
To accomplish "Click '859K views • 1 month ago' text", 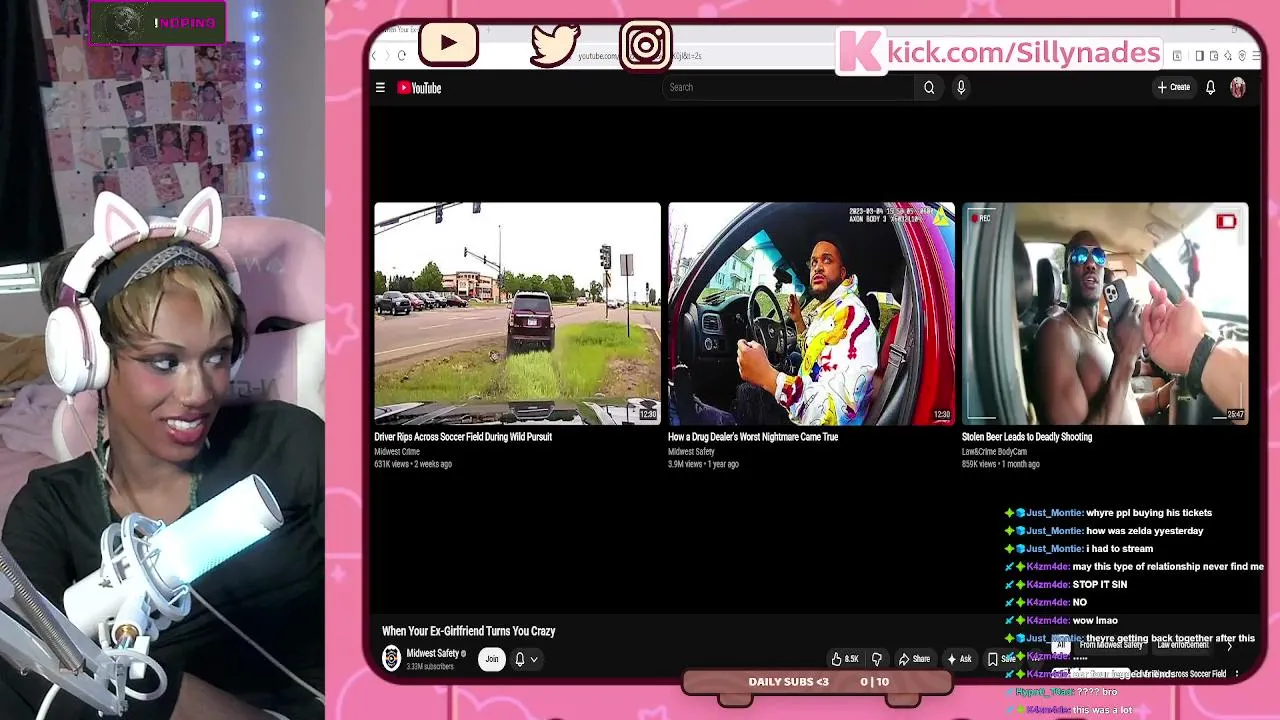I will click(x=1001, y=464).
